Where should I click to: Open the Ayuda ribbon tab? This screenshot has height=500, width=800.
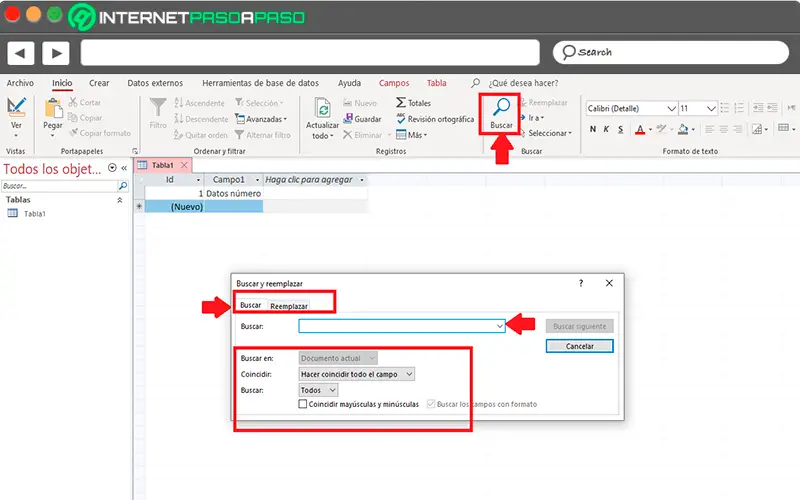[x=349, y=83]
